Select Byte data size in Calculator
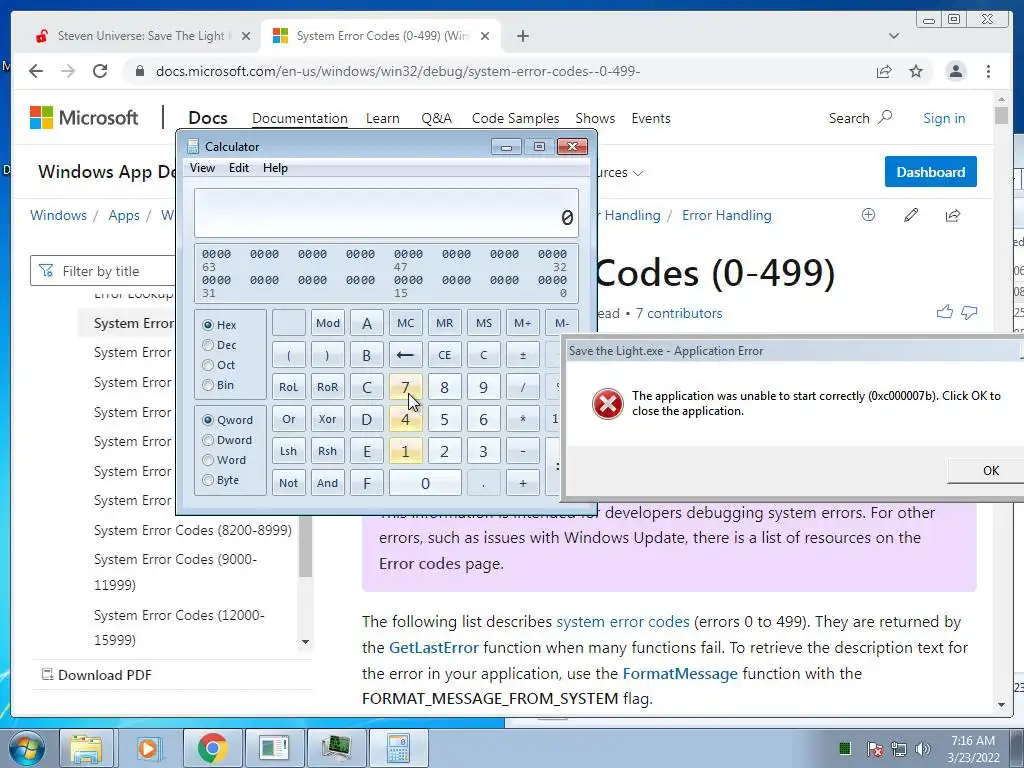Image resolution: width=1024 pixels, height=768 pixels. pyautogui.click(x=208, y=480)
